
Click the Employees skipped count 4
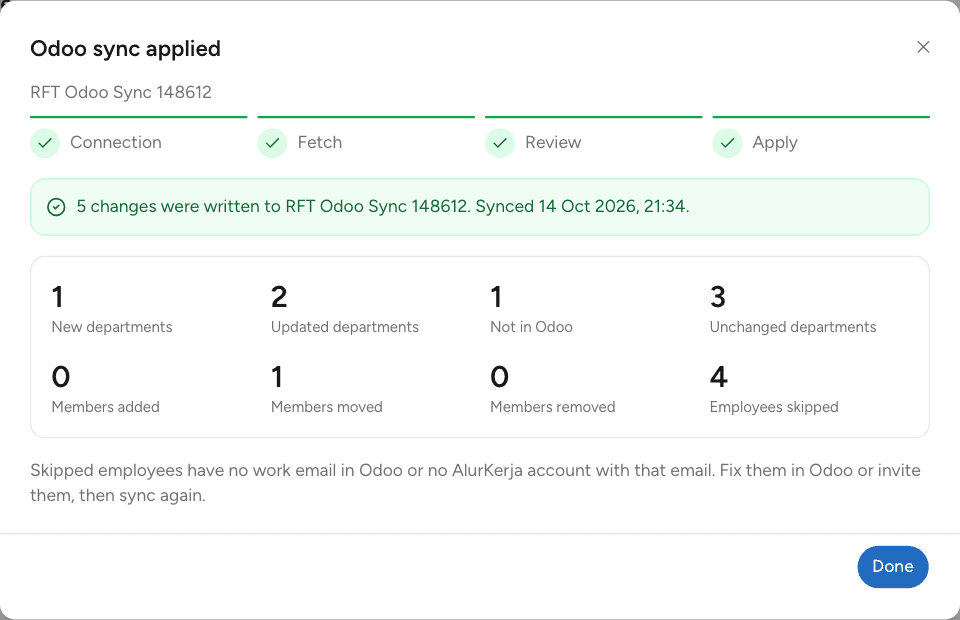pyautogui.click(x=719, y=377)
